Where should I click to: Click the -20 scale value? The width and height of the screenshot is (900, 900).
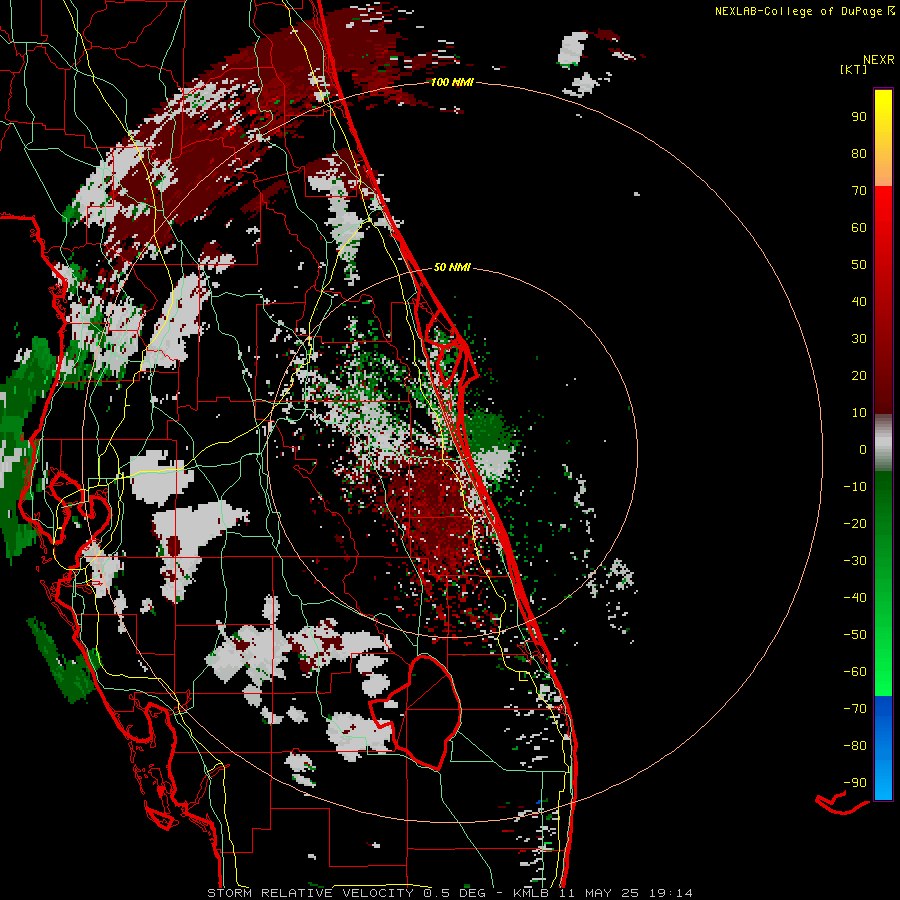click(855, 523)
